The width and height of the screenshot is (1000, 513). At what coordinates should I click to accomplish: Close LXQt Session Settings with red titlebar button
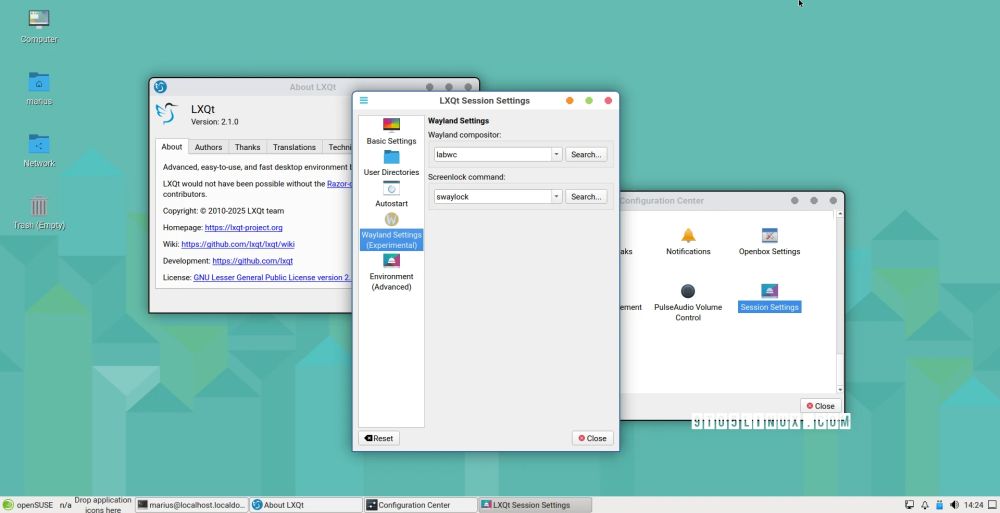click(608, 100)
